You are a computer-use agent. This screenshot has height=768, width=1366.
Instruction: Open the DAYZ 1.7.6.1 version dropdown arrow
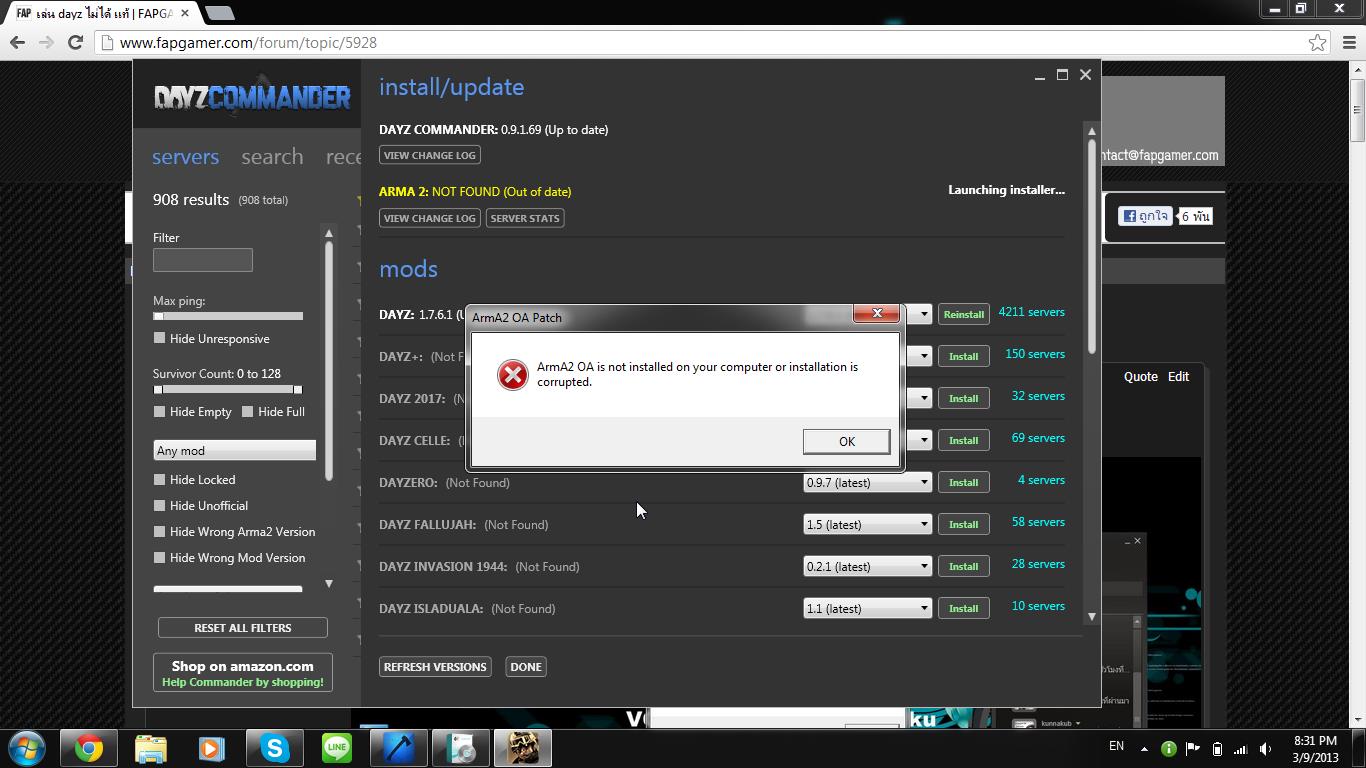coord(923,314)
